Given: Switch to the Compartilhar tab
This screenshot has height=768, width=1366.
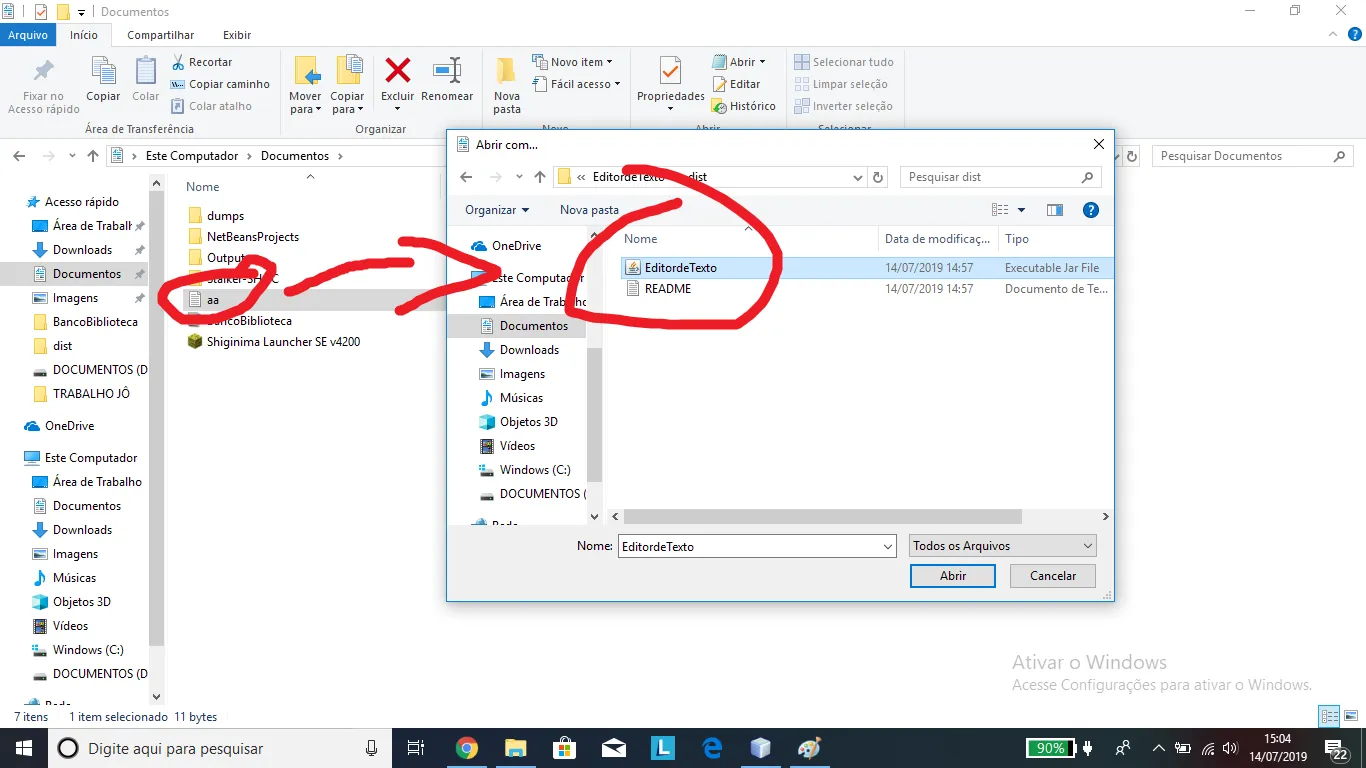Looking at the screenshot, I should pos(161,35).
